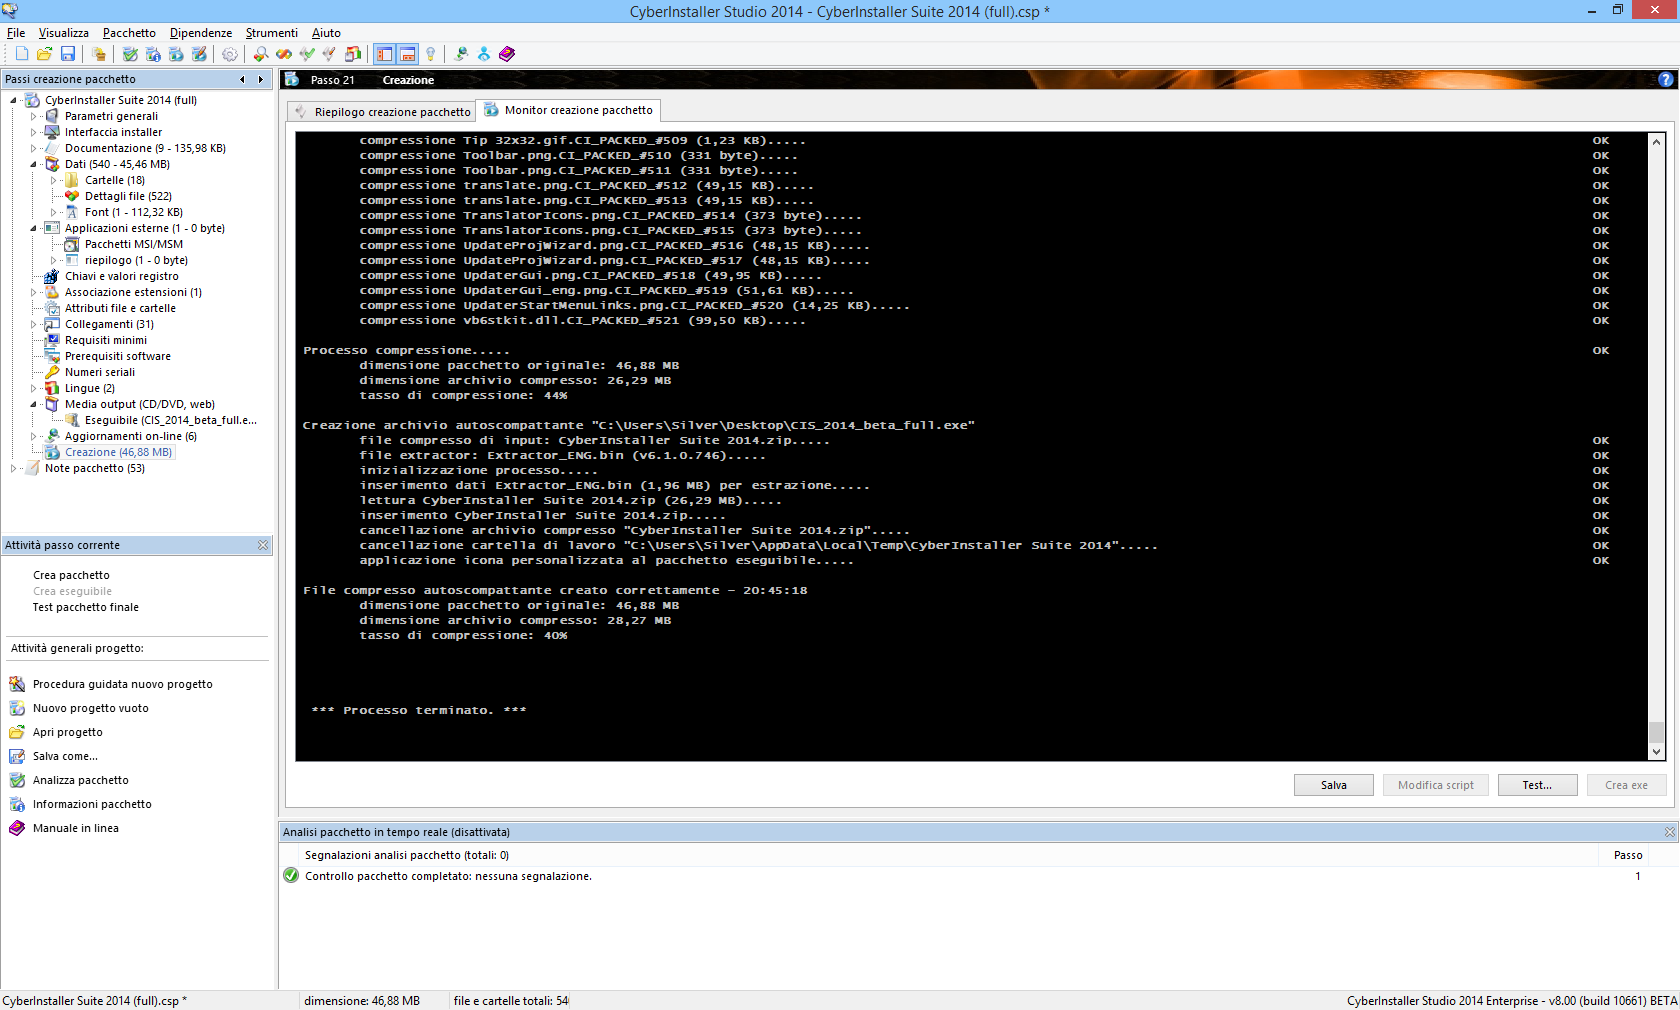This screenshot has width=1680, height=1010.
Task: Click the create package play toolbar icon
Action: (176, 54)
